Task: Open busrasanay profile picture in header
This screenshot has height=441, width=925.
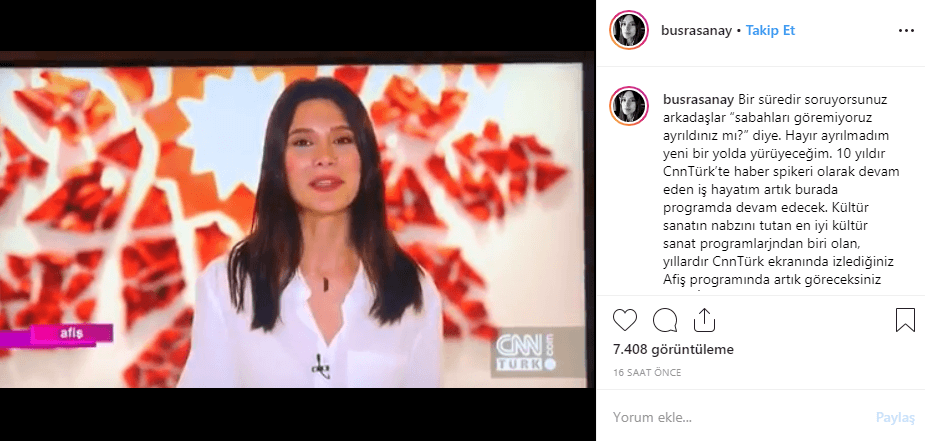Action: pyautogui.click(x=629, y=30)
